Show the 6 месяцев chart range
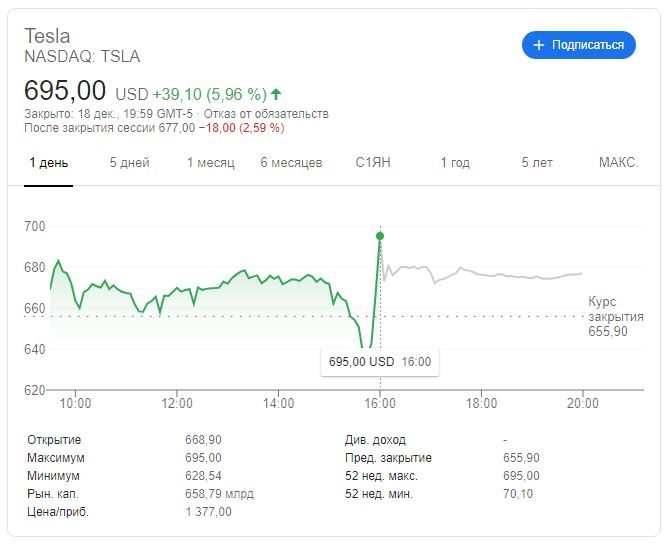This screenshot has height=546, width=669. pyautogui.click(x=291, y=163)
